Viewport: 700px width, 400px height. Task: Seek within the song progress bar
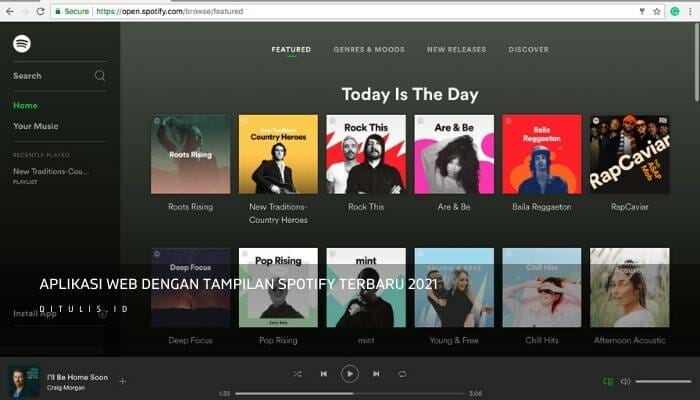[x=350, y=393]
